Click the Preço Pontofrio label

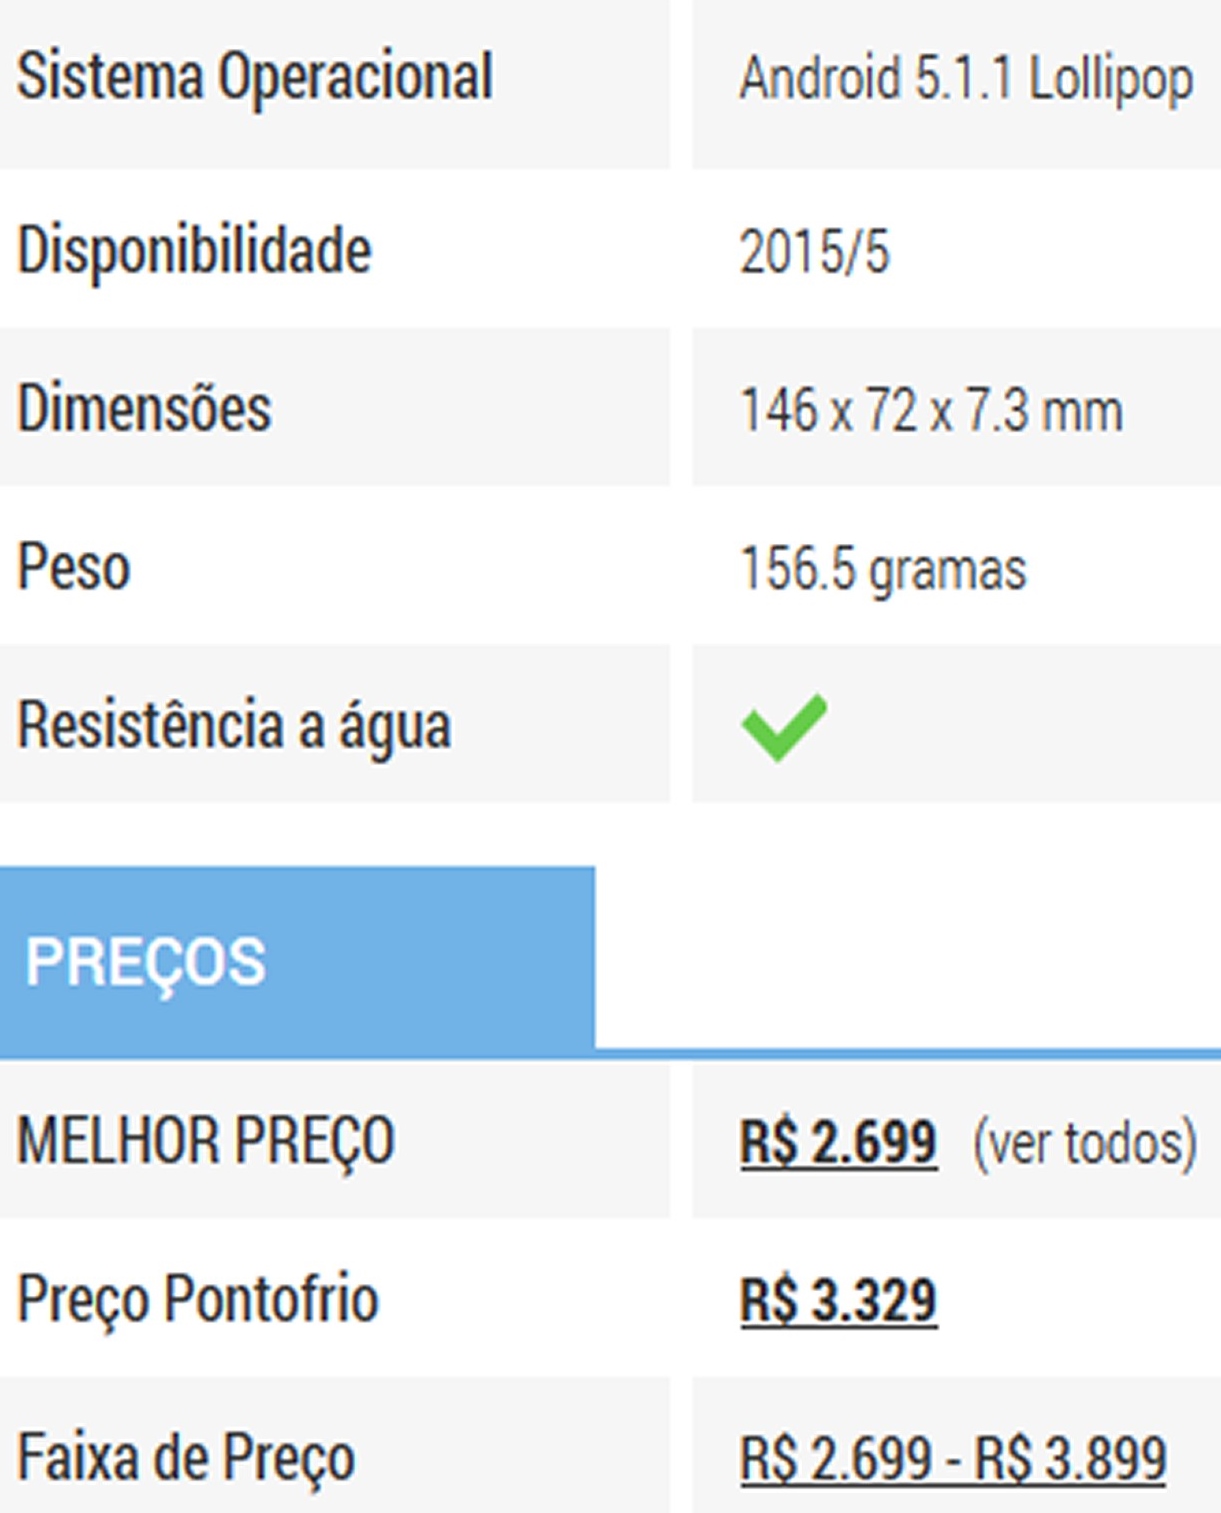(x=198, y=1299)
